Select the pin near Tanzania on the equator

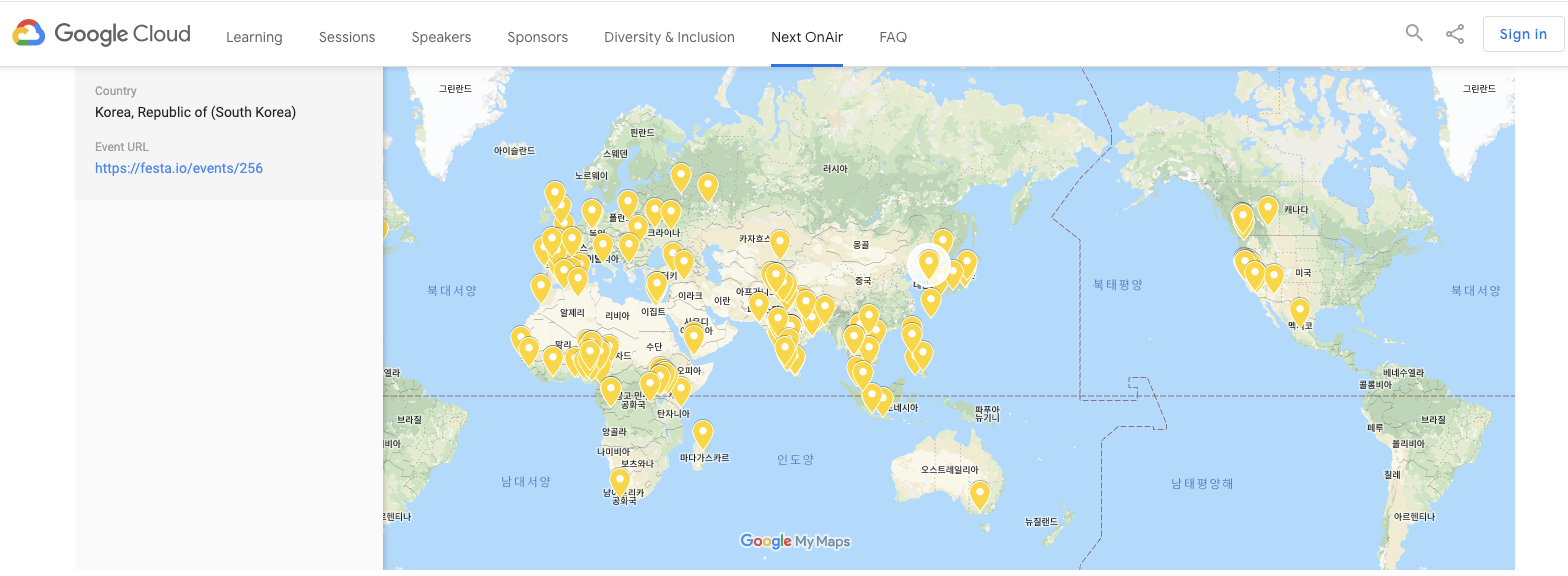(681, 391)
